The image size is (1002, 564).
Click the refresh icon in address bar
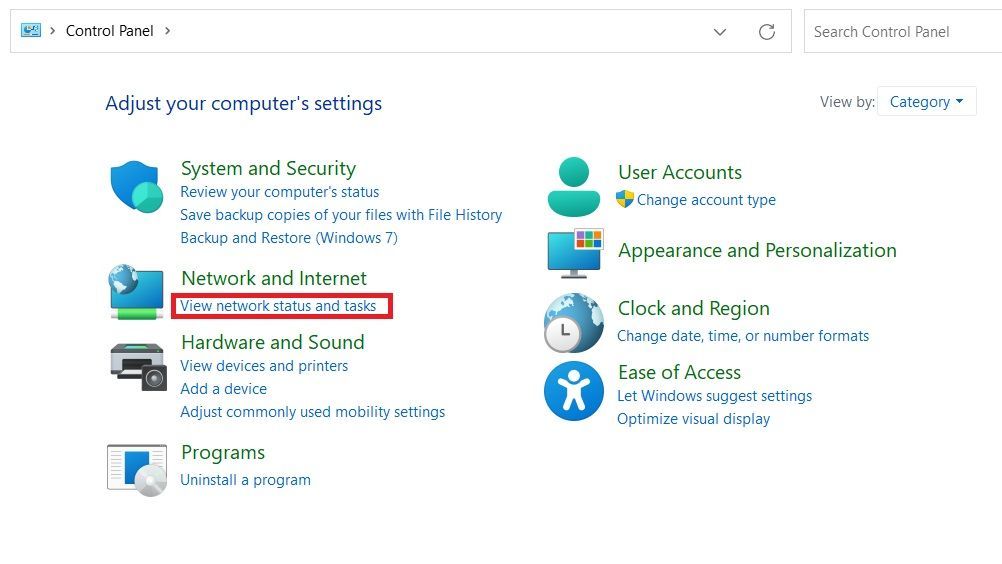(767, 31)
